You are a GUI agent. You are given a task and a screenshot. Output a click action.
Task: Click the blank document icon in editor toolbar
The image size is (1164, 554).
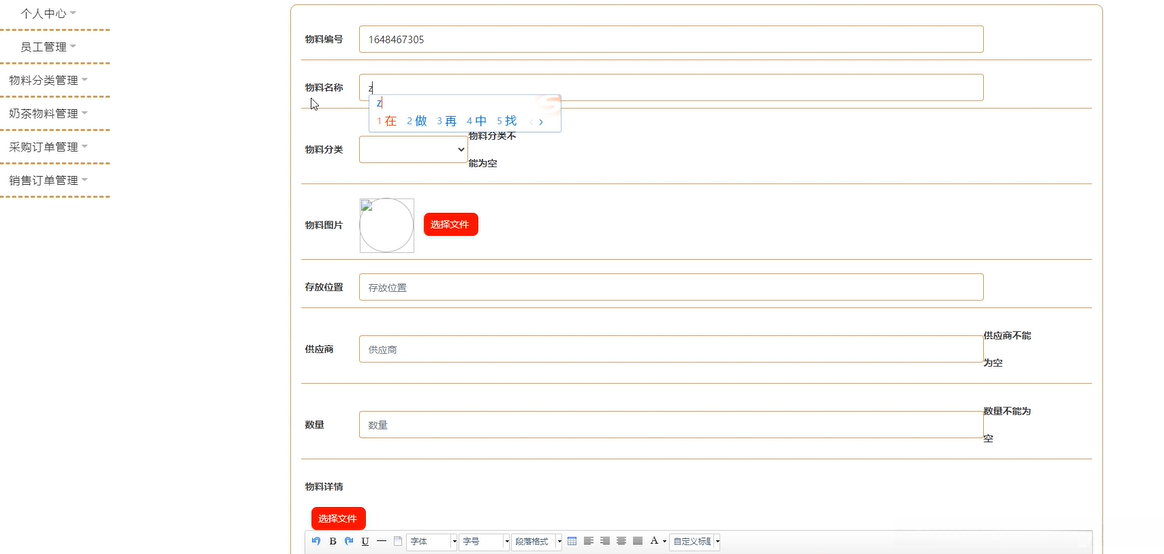click(x=397, y=541)
